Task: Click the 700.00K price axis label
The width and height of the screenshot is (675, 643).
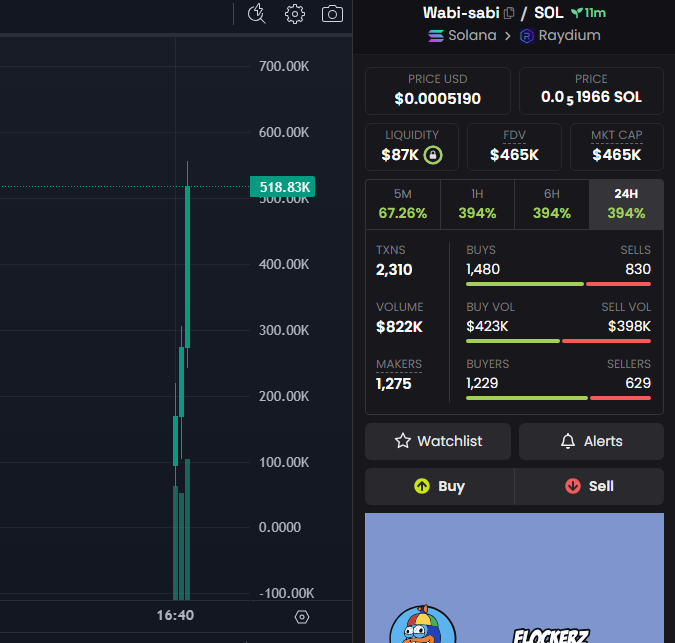Action: click(284, 66)
